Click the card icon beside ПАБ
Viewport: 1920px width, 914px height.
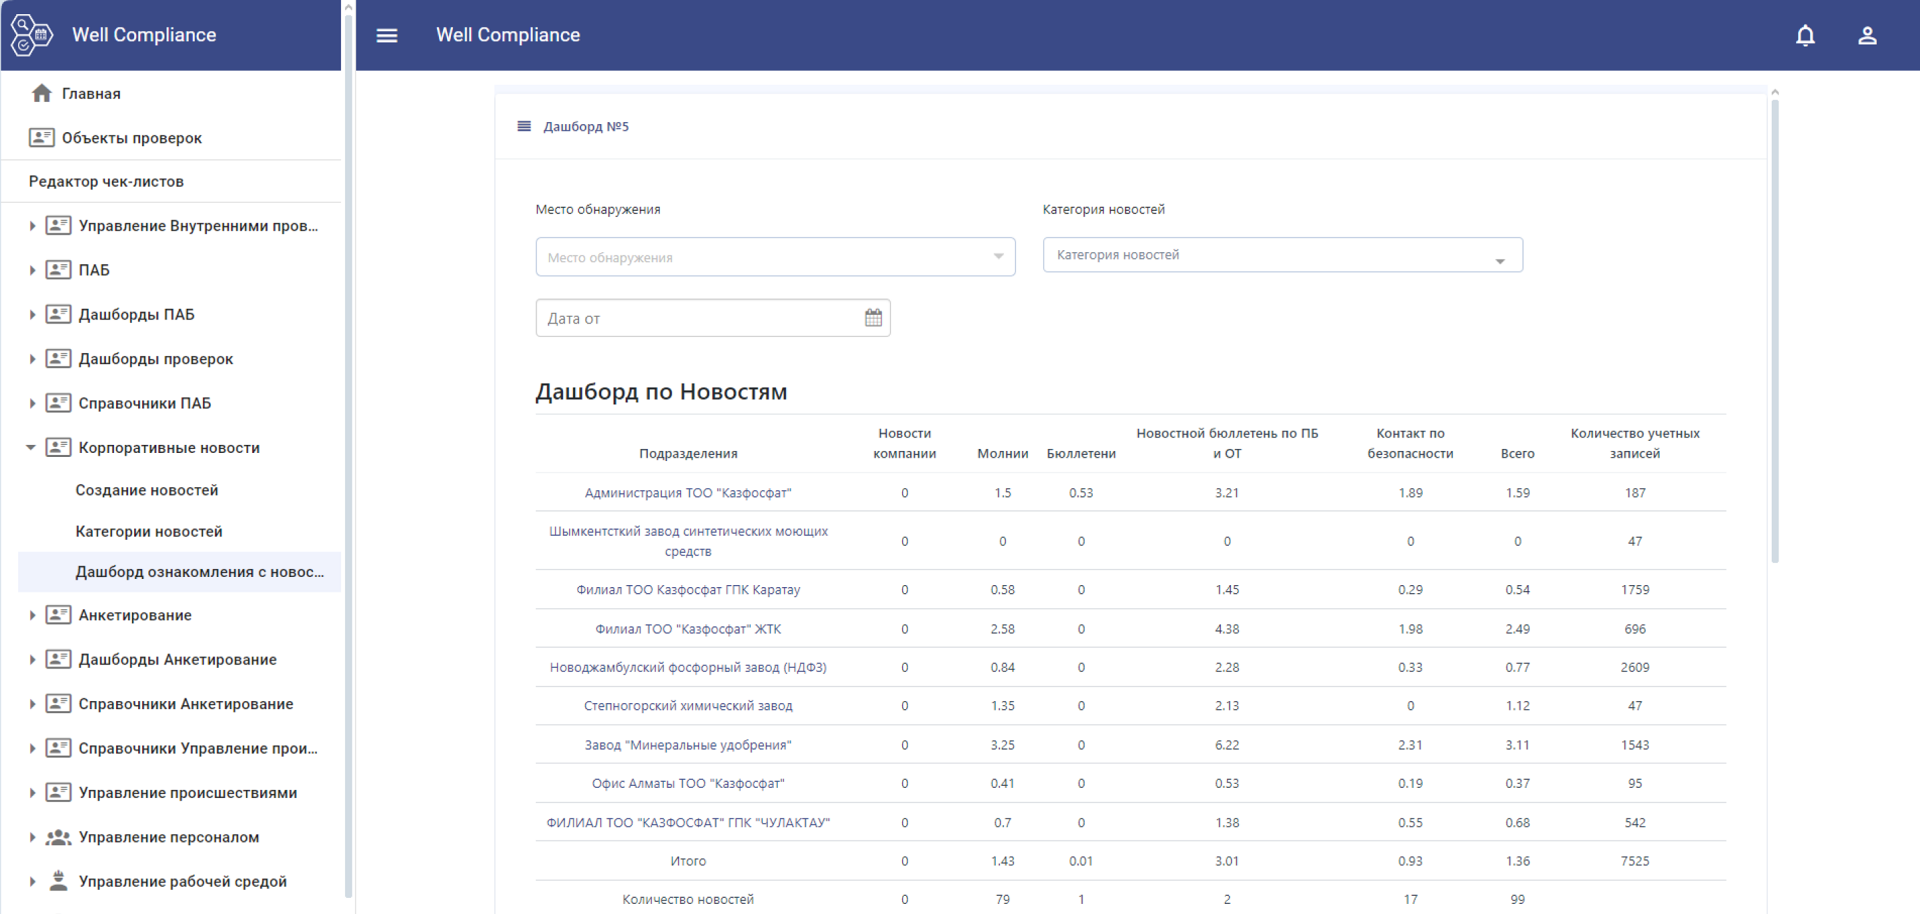[59, 270]
